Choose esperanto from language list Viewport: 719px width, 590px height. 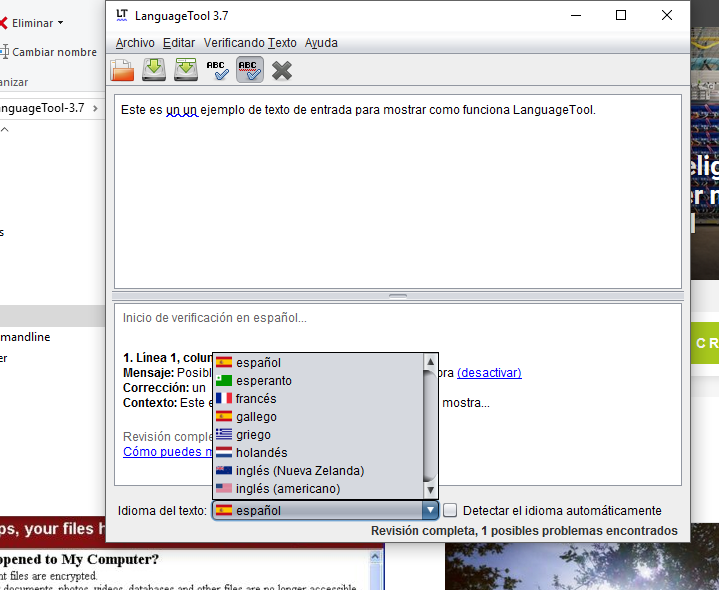(318, 380)
